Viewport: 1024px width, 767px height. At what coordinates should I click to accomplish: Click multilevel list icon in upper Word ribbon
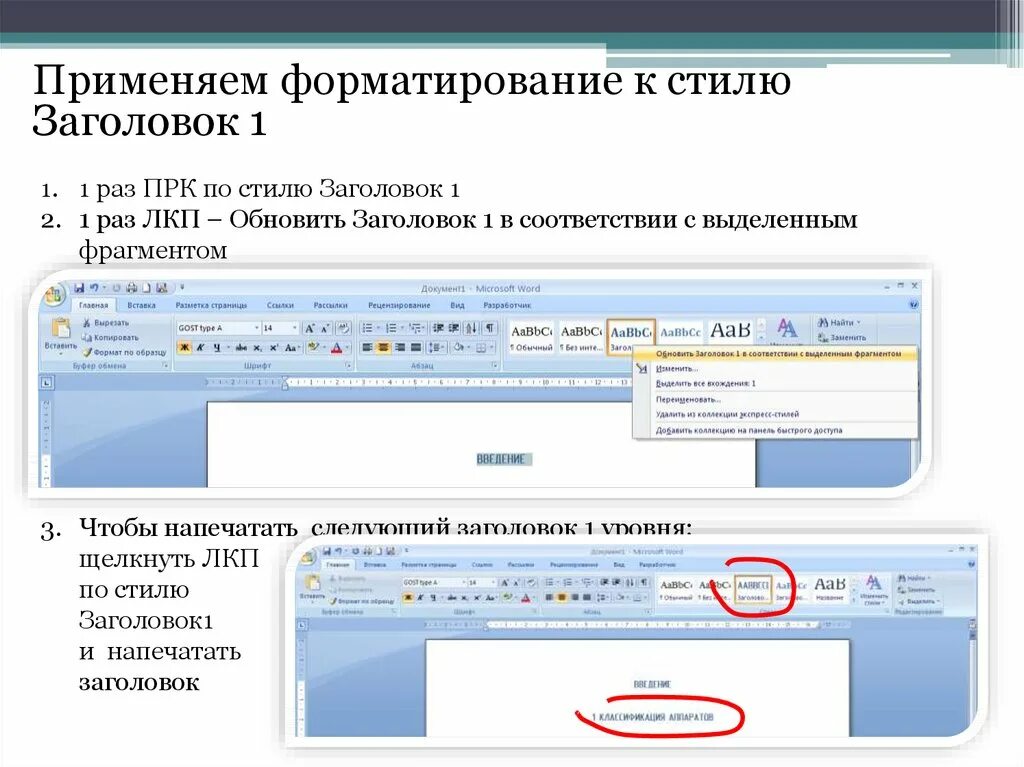[416, 328]
